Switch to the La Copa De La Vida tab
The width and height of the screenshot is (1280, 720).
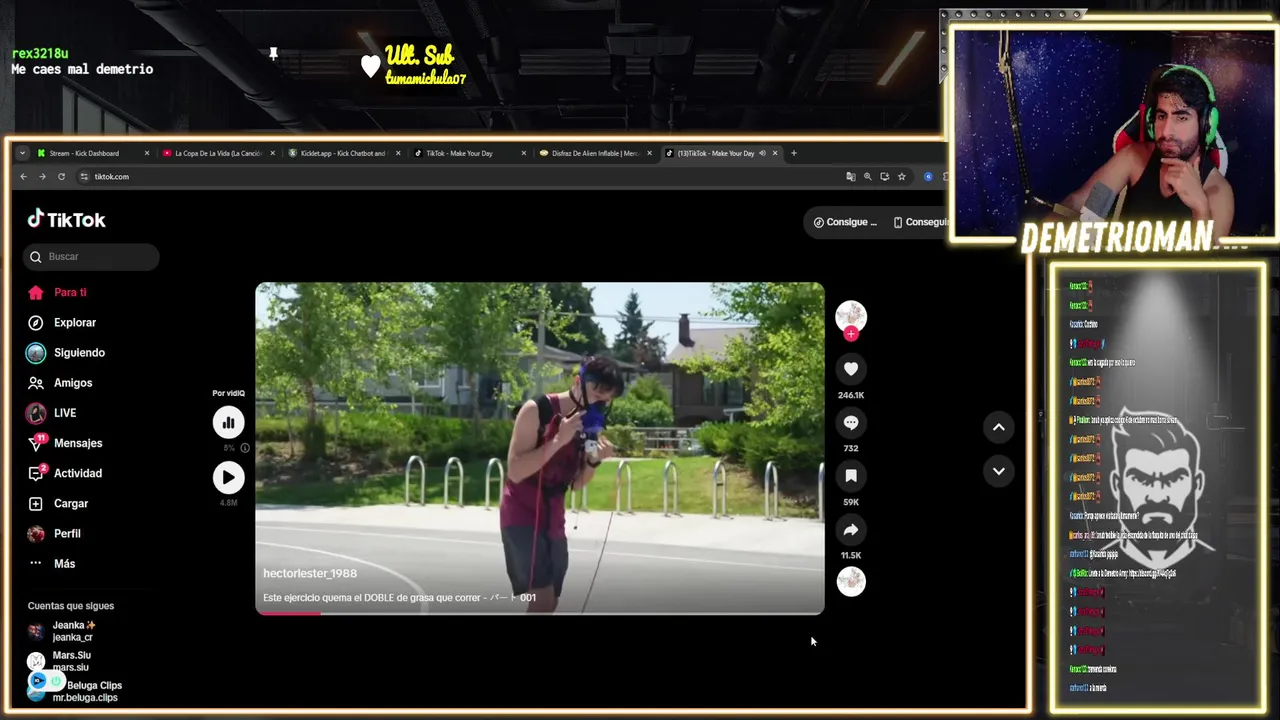[x=218, y=153]
